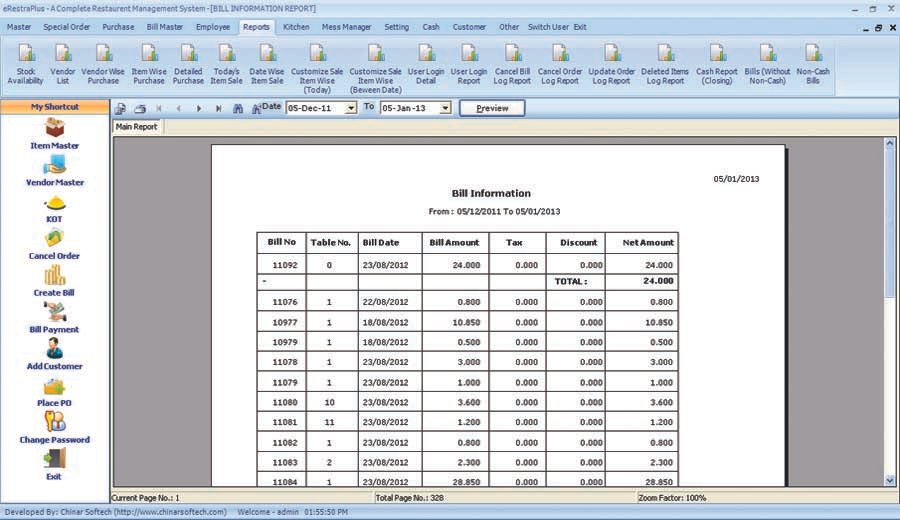Open Create Bill shortcut
Image resolution: width=900 pixels, height=520 pixels.
[x=55, y=282]
